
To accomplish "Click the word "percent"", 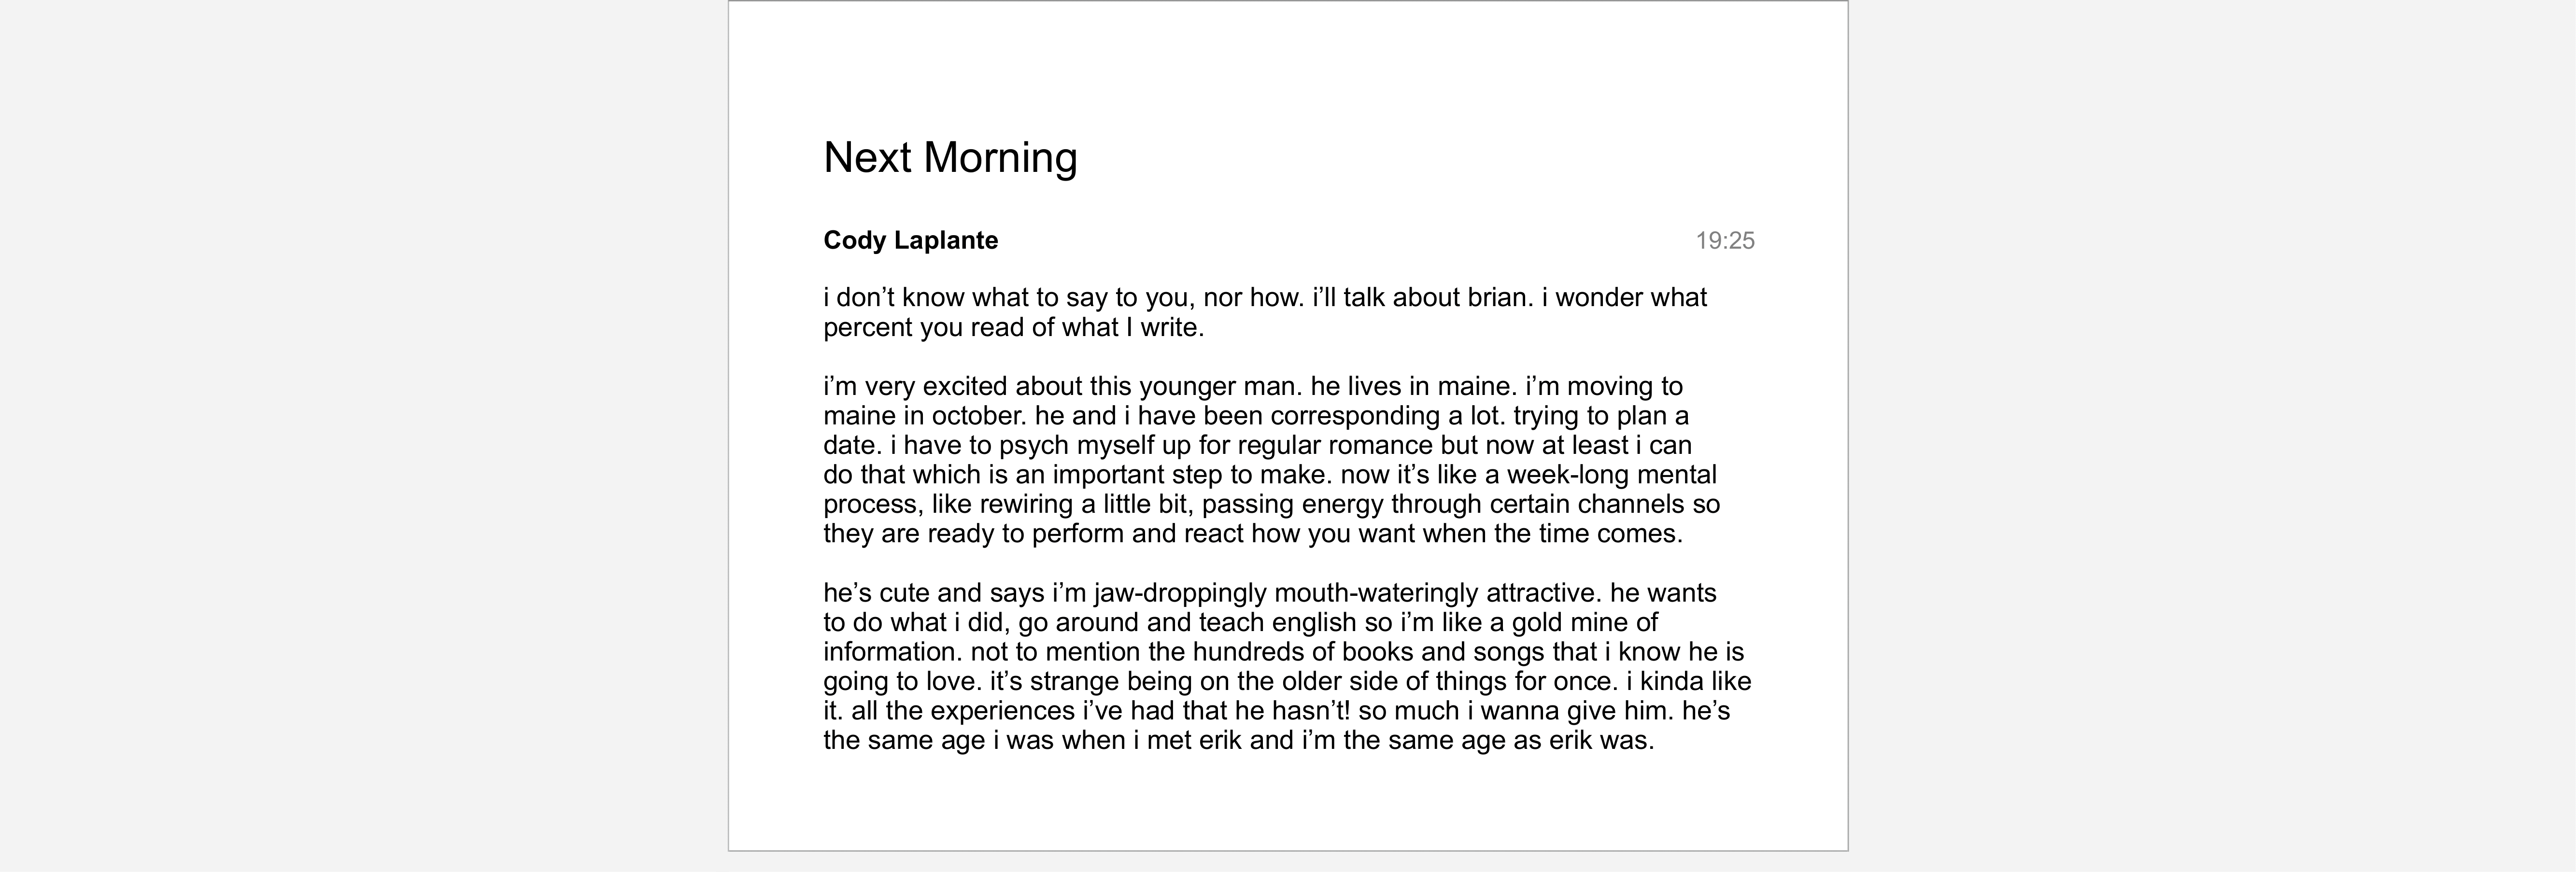I will (x=867, y=328).
